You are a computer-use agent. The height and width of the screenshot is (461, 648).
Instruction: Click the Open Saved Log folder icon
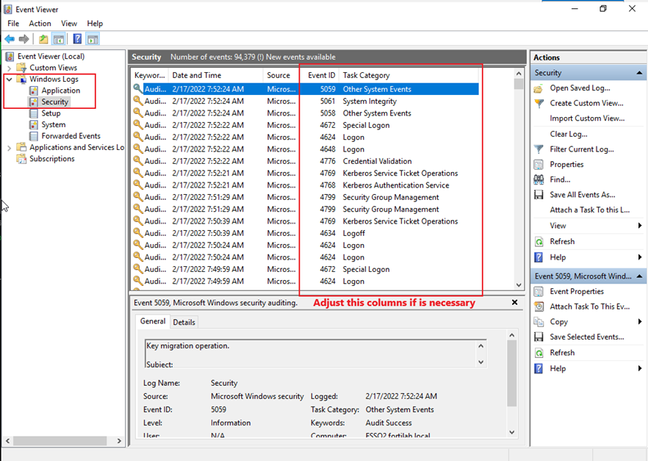click(x=539, y=88)
